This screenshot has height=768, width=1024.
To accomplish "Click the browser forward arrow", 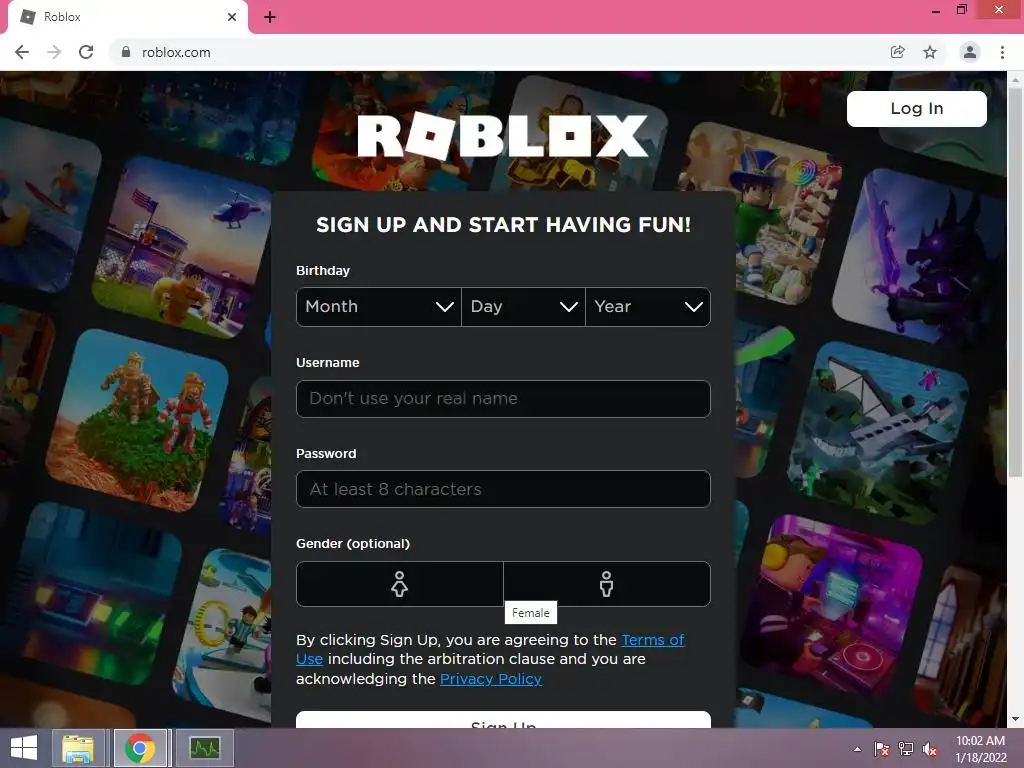I will coord(54,52).
